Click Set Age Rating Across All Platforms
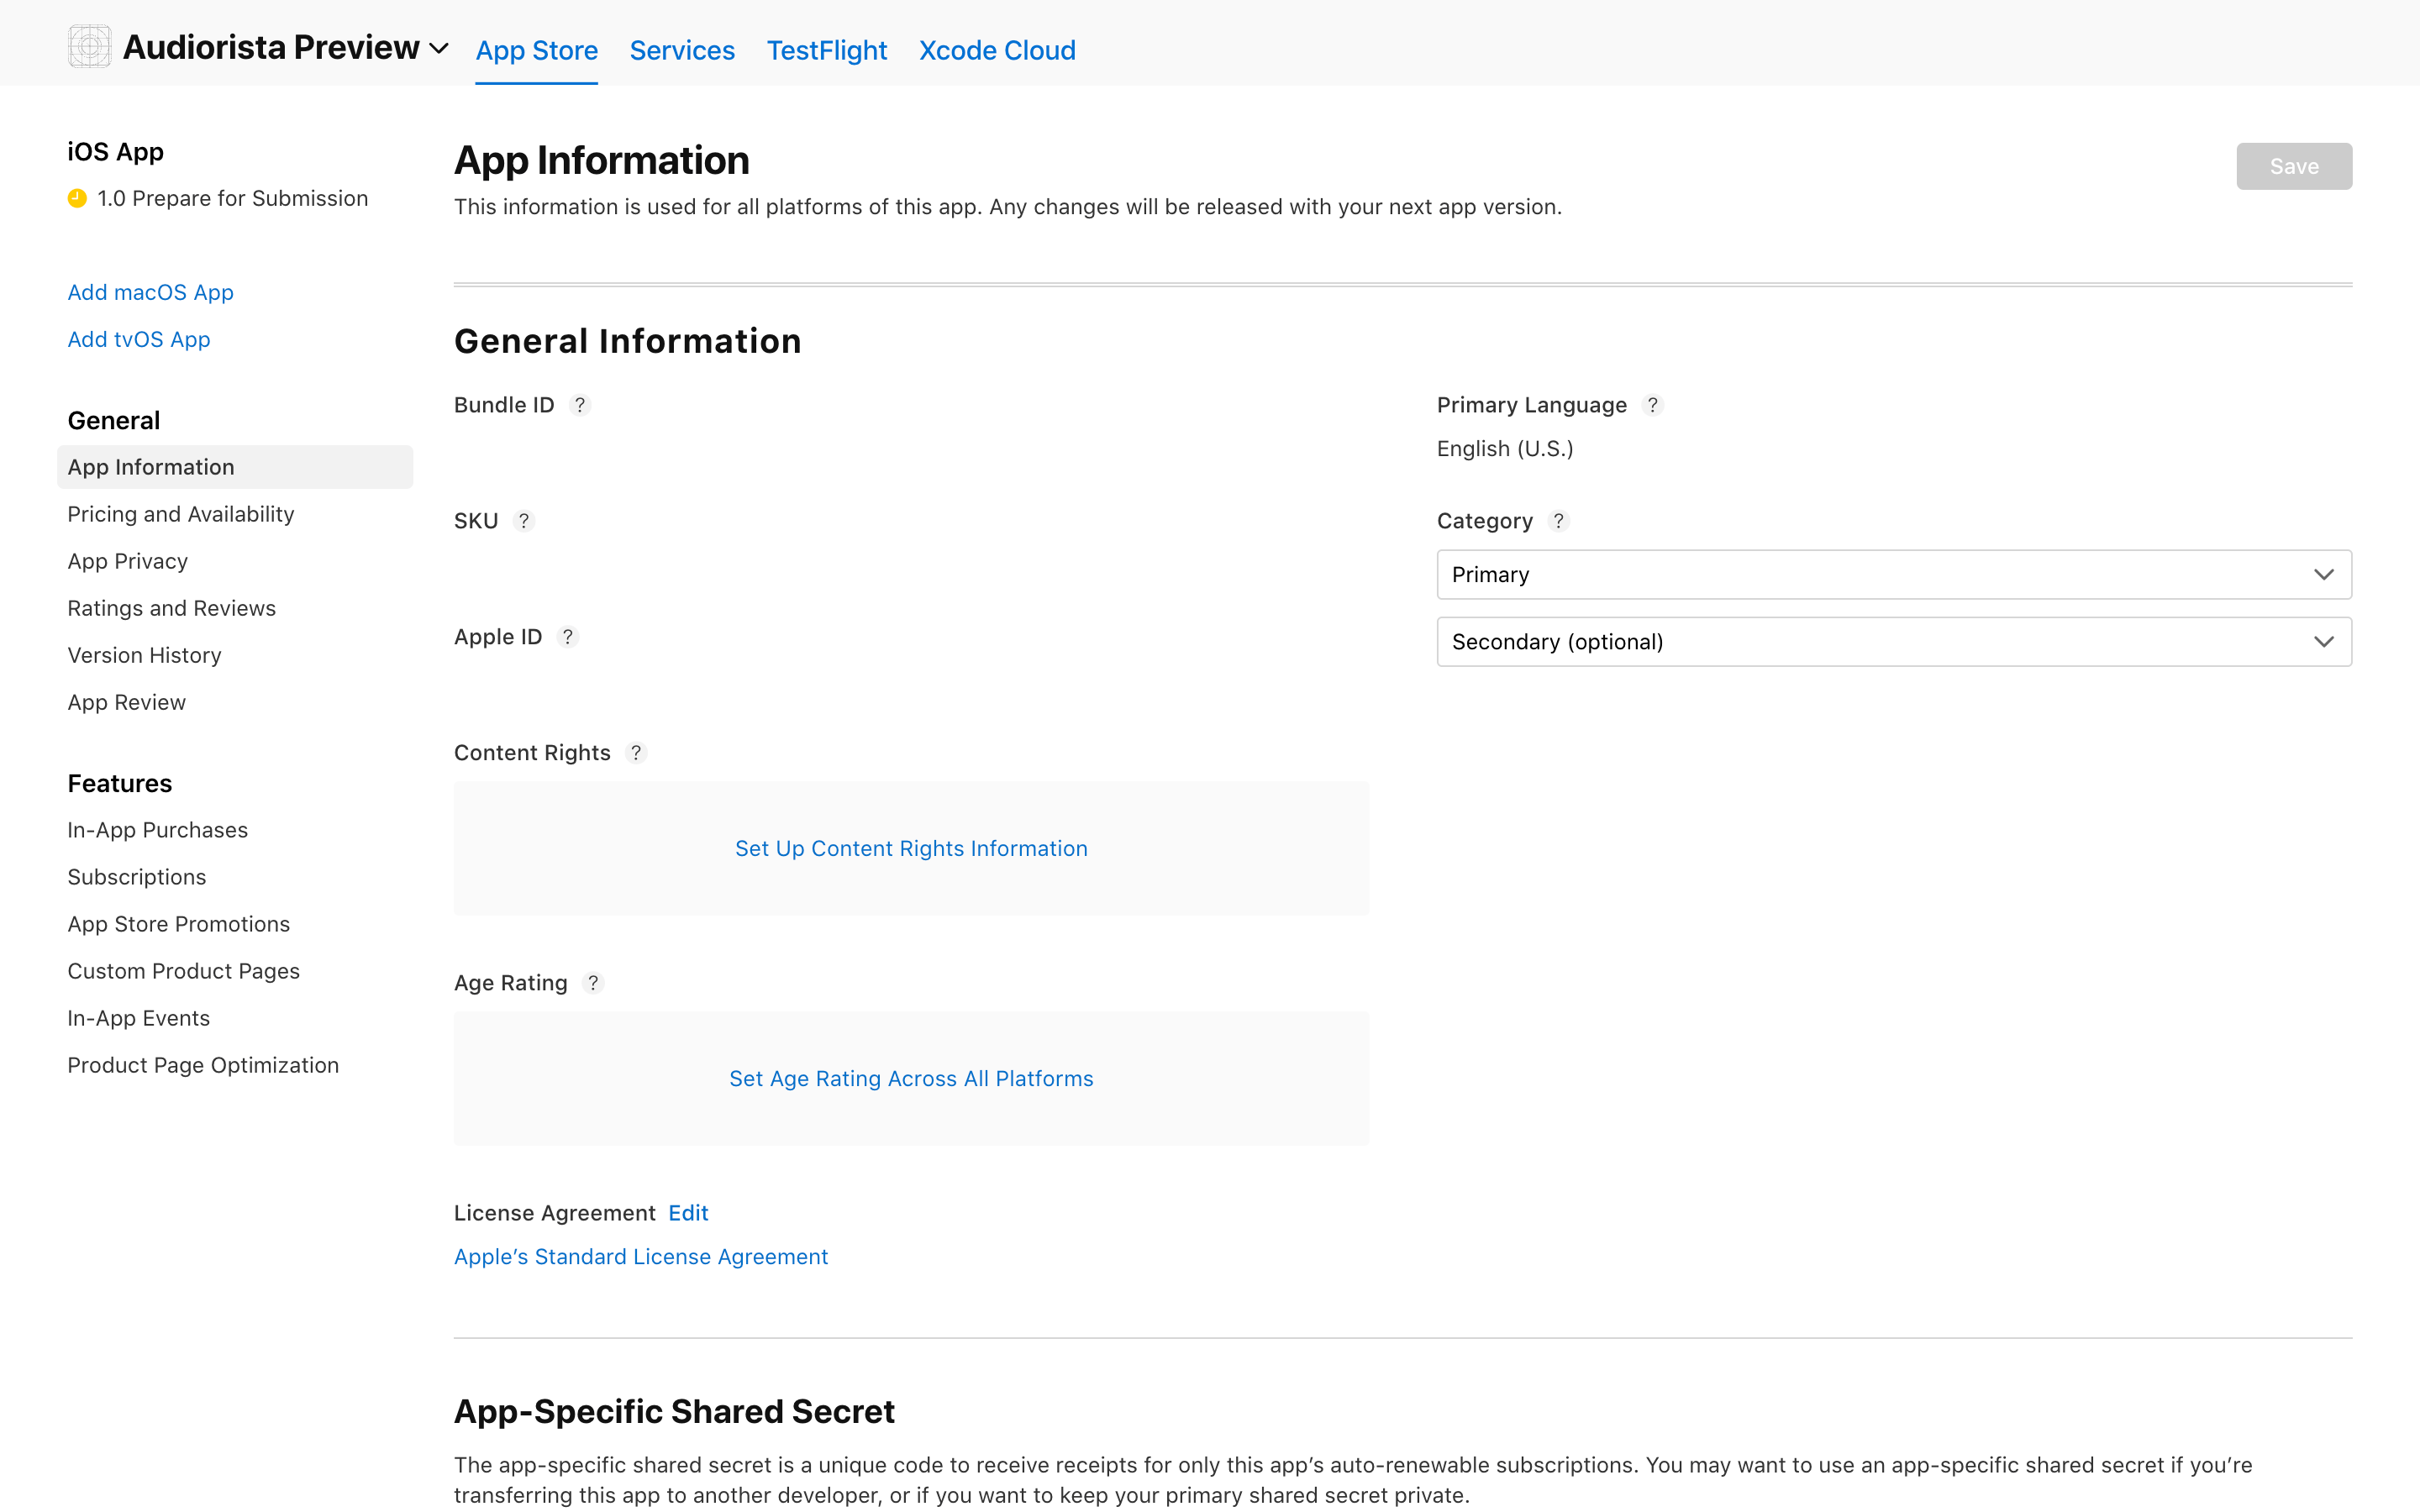Screen dimensions: 2420x1512 [x=910, y=1078]
